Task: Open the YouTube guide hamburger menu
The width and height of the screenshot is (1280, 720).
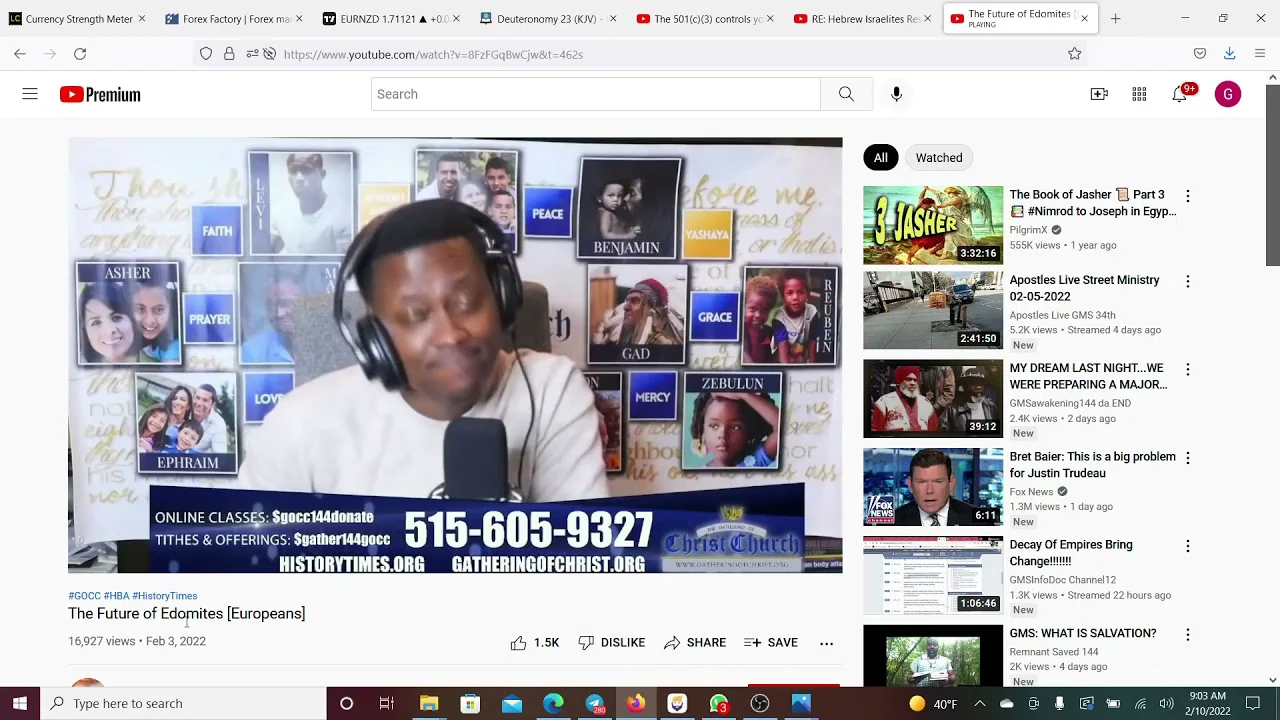Action: [30, 94]
